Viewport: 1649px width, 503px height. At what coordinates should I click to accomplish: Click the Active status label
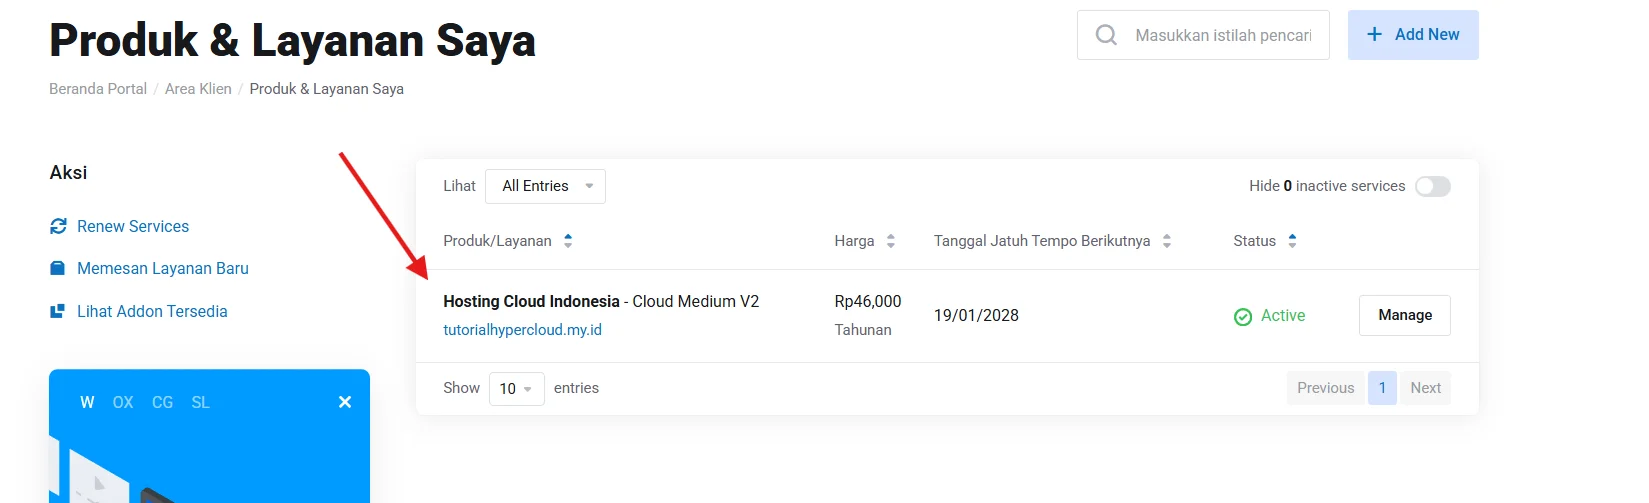pyautogui.click(x=1283, y=315)
